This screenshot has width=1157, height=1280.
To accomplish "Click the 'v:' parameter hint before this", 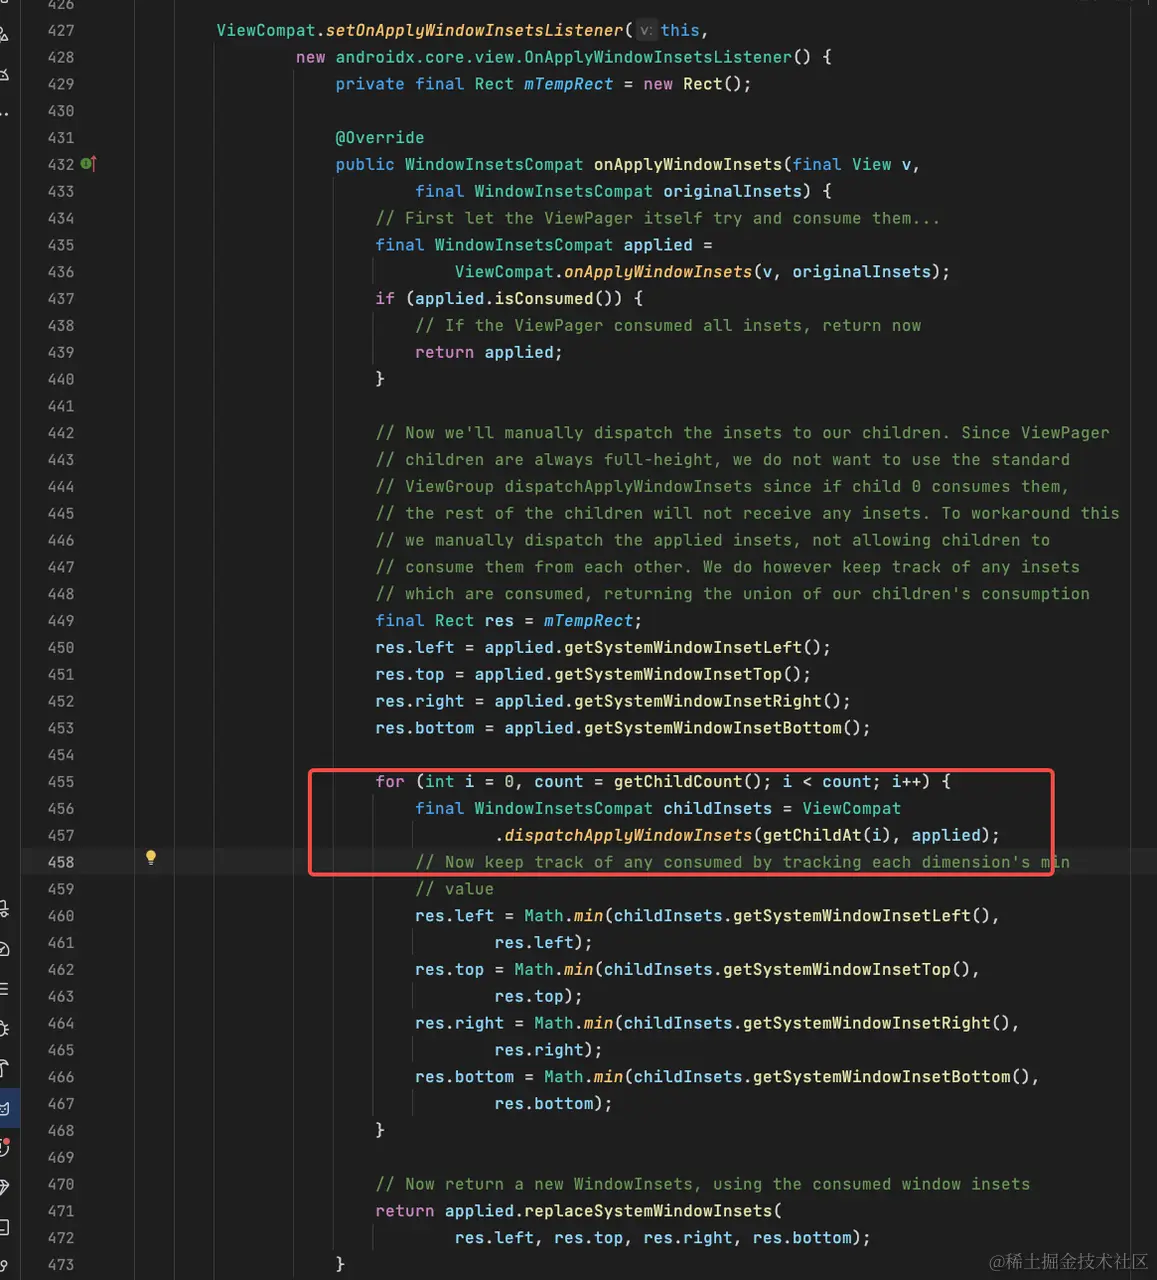I will click(646, 30).
